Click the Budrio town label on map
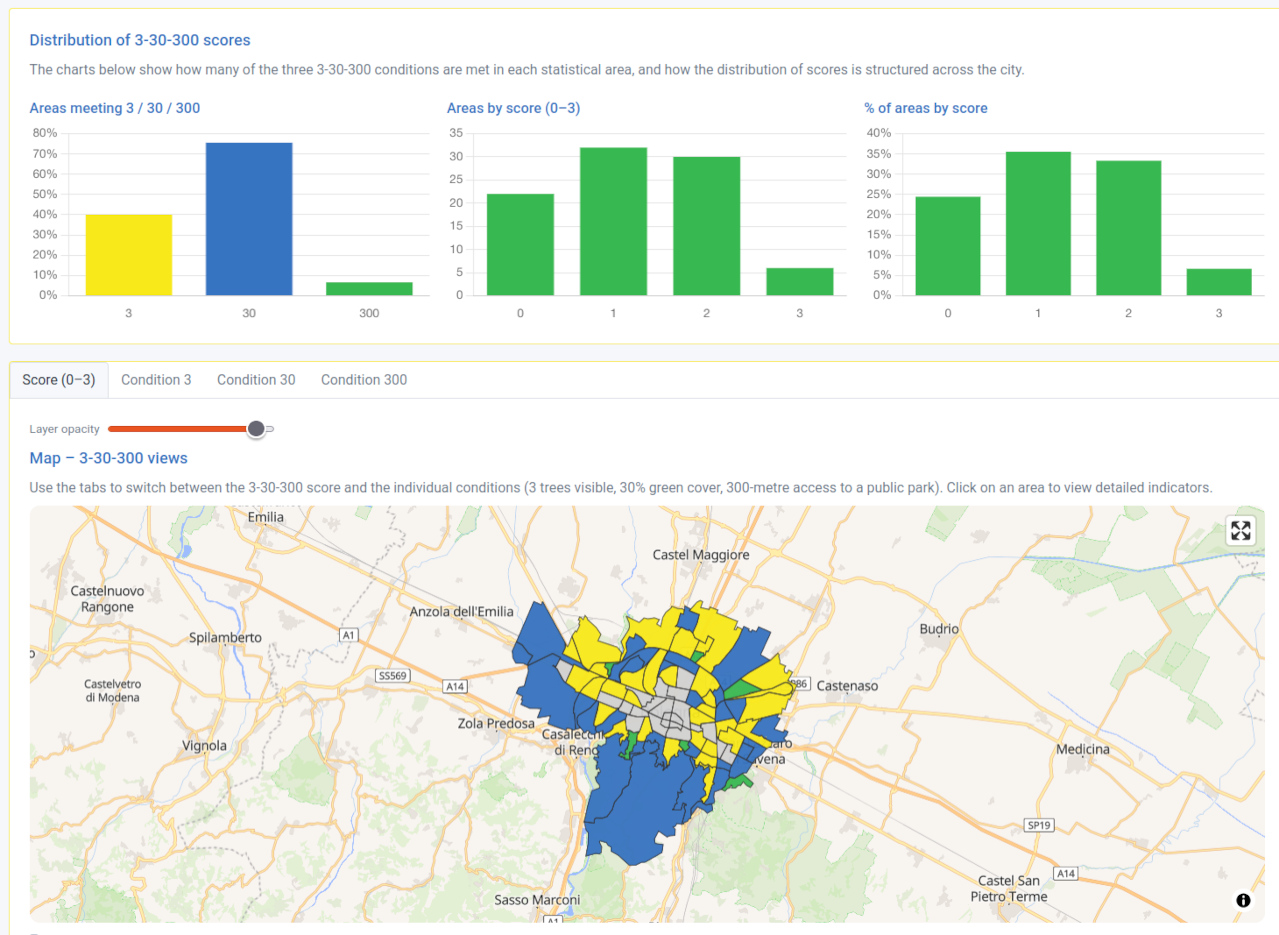Viewport: 1279px width, 935px height. point(939,629)
